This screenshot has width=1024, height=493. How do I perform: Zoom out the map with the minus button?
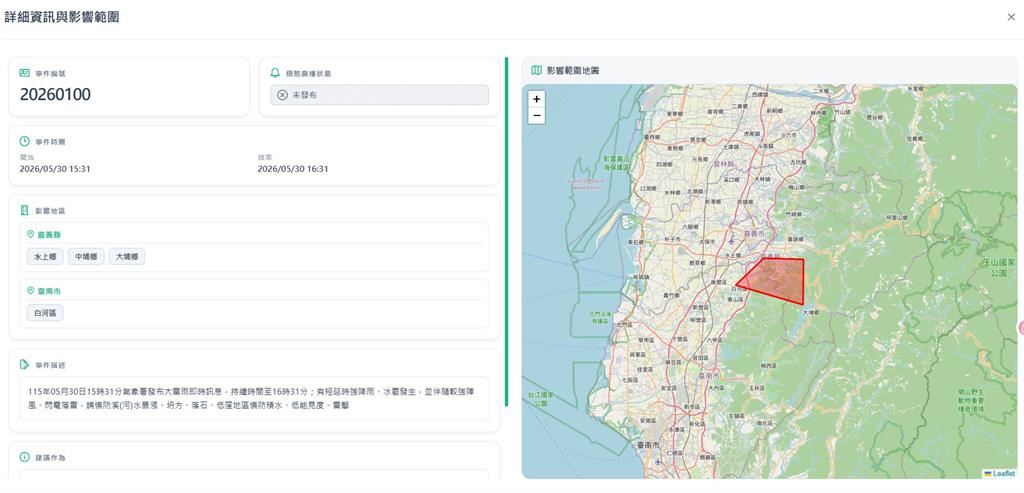pos(536,116)
